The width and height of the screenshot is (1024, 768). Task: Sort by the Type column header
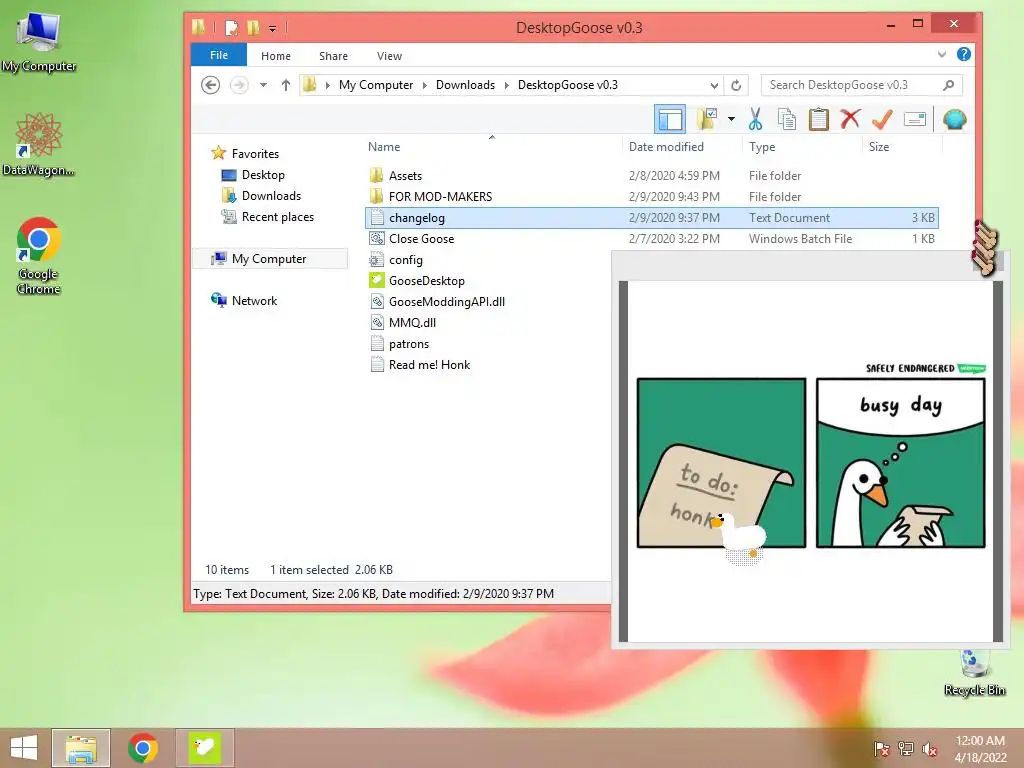[762, 147]
